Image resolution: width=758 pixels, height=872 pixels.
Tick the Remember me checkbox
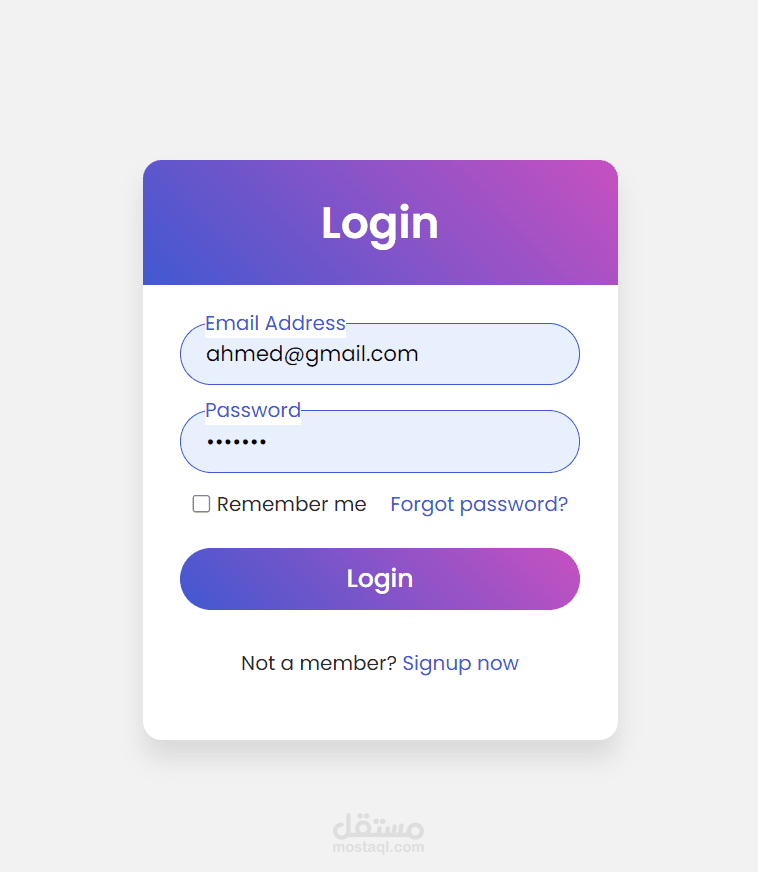(x=201, y=504)
